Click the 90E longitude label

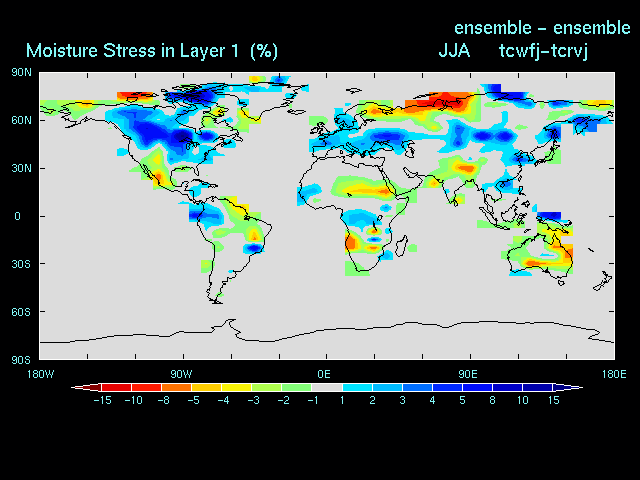pos(467,374)
